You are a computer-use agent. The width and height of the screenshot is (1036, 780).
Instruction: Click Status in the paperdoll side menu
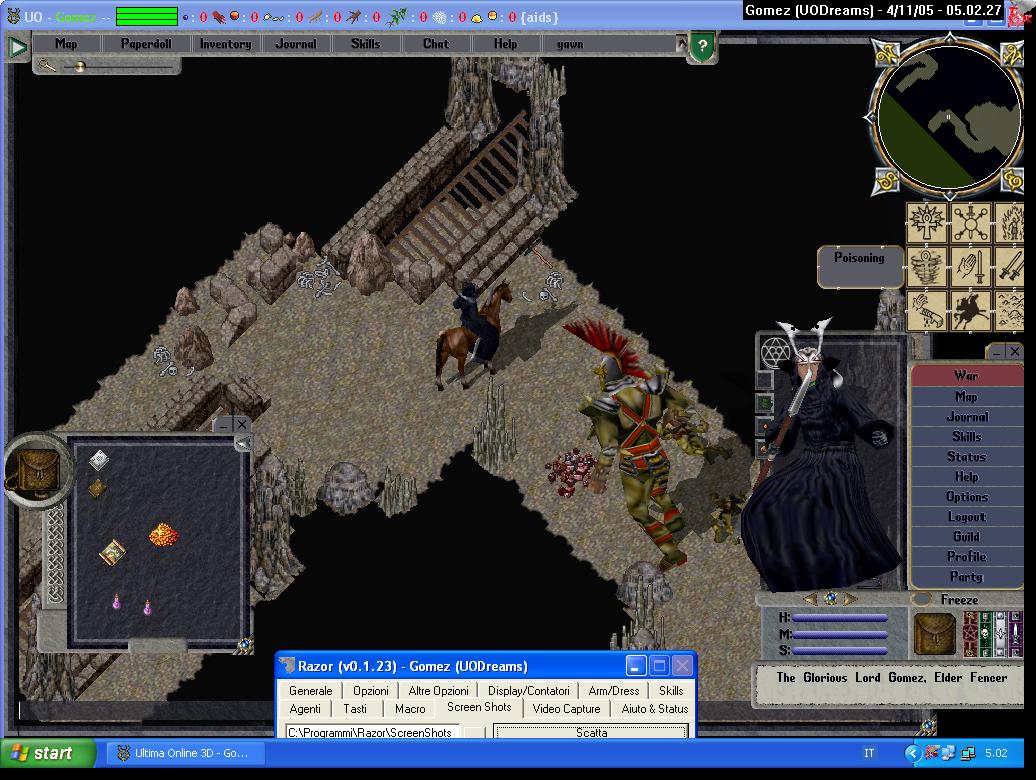[967, 456]
